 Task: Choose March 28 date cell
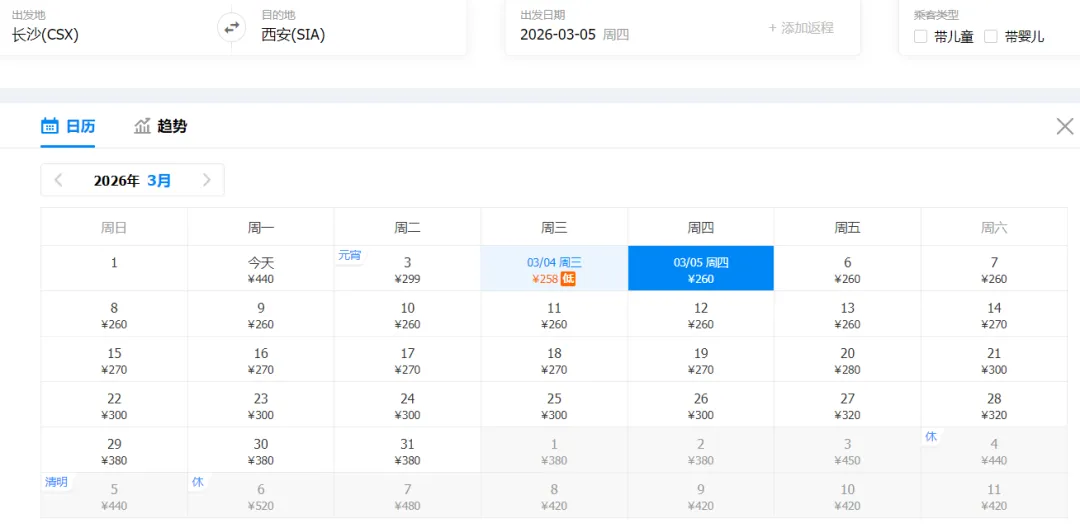coord(995,405)
